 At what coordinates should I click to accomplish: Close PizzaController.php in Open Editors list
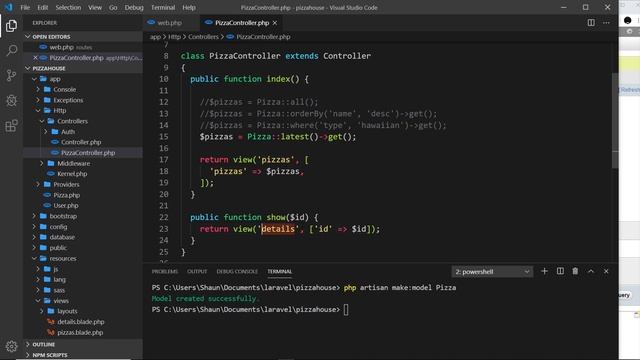coord(35,58)
